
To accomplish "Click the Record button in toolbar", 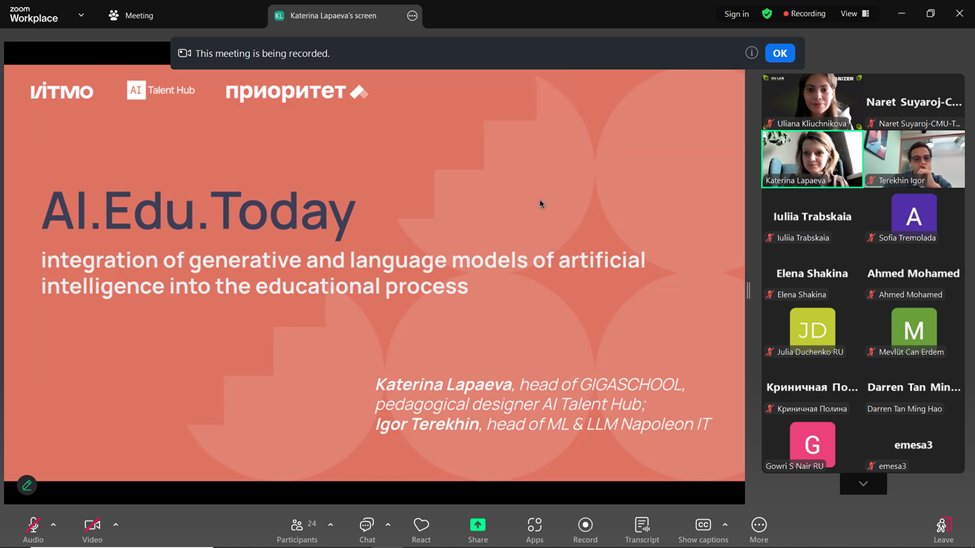I will coord(585,530).
